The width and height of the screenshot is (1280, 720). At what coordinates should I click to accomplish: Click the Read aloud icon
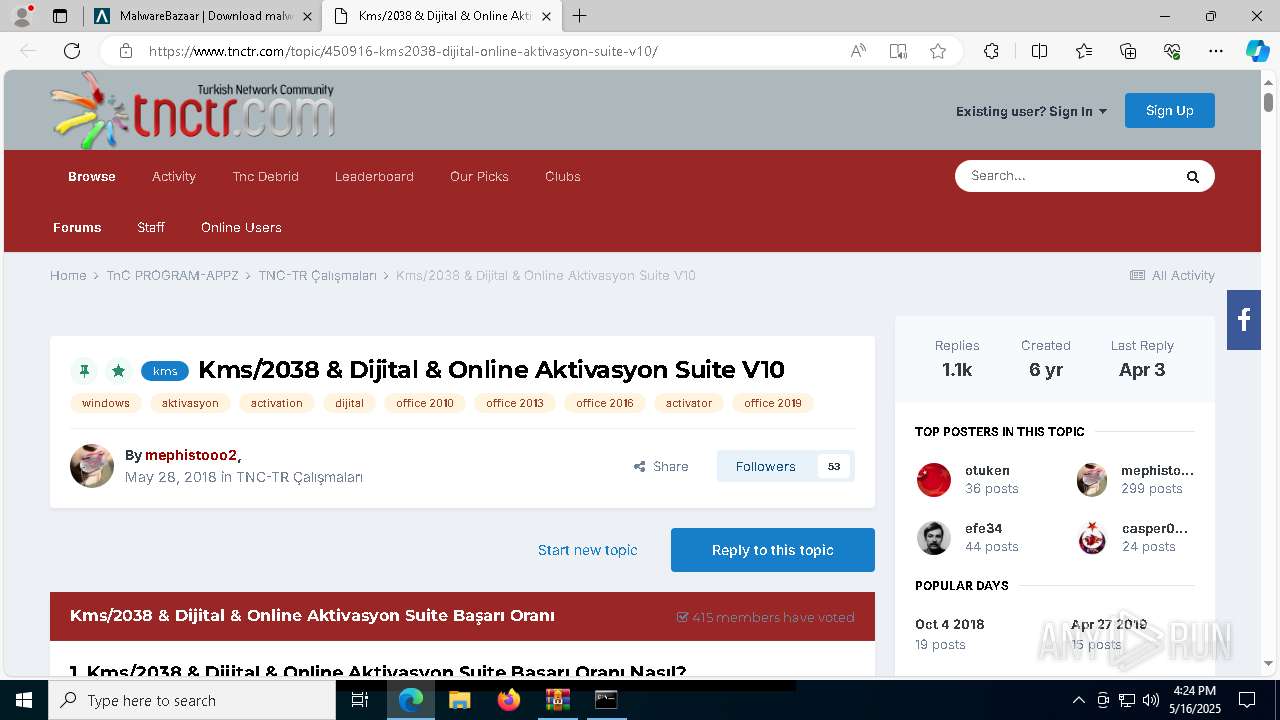pyautogui.click(x=858, y=51)
